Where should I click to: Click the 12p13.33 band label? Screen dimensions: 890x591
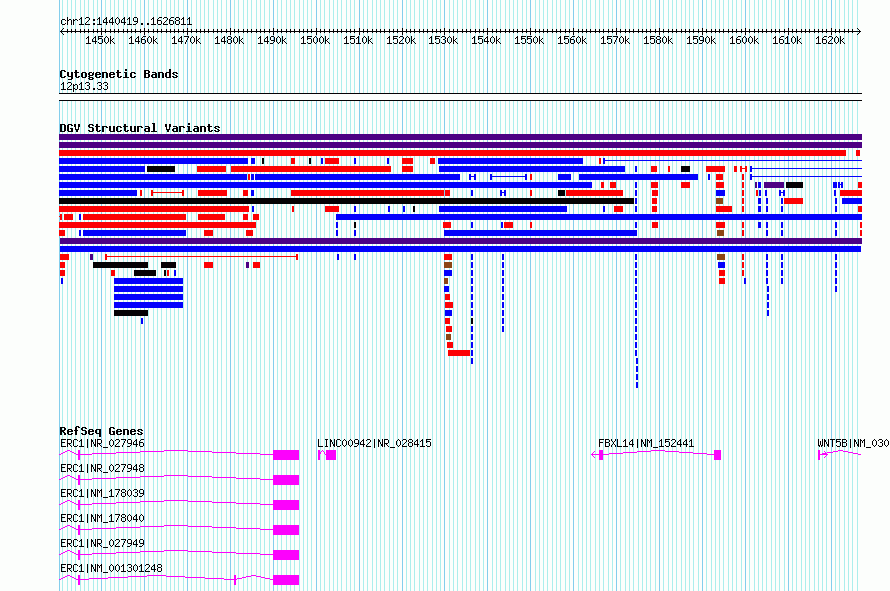tap(84, 86)
